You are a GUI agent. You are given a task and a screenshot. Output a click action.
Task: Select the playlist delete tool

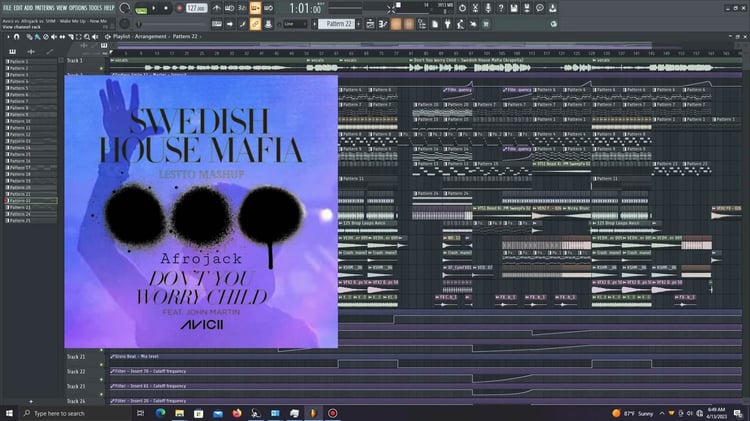tap(46, 36)
